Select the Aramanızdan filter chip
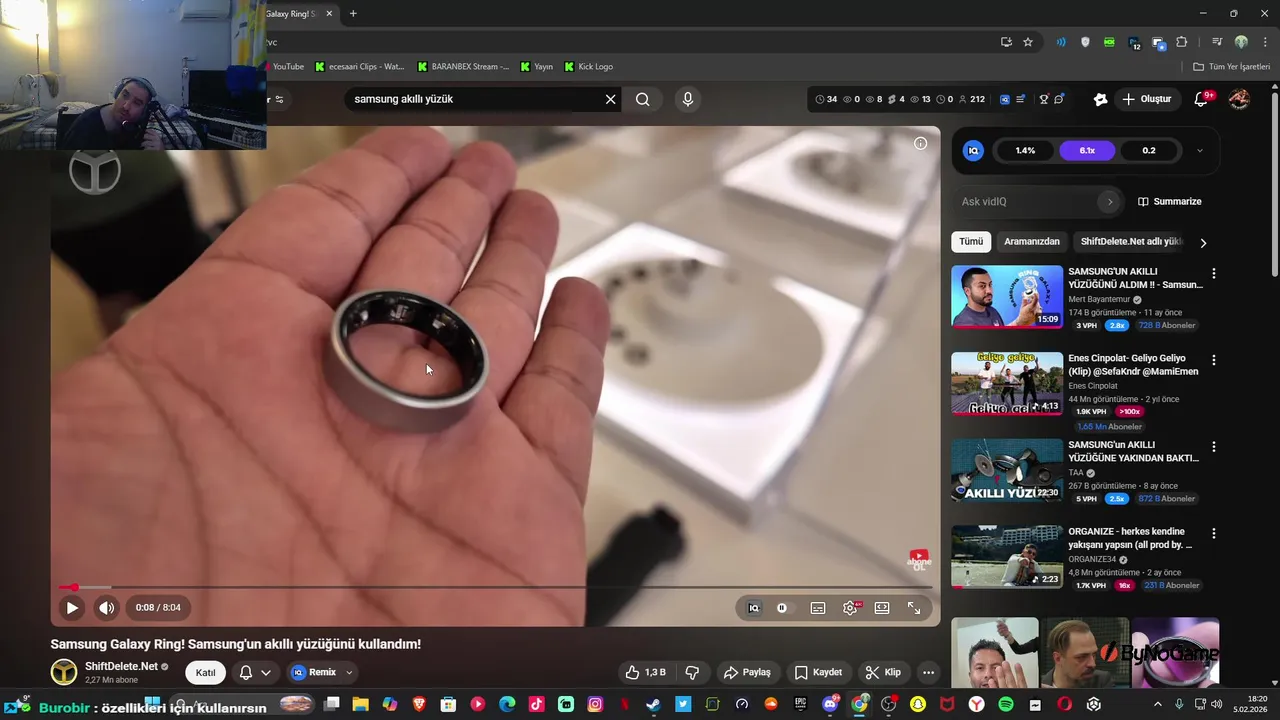The width and height of the screenshot is (1280, 720). 1032,242
